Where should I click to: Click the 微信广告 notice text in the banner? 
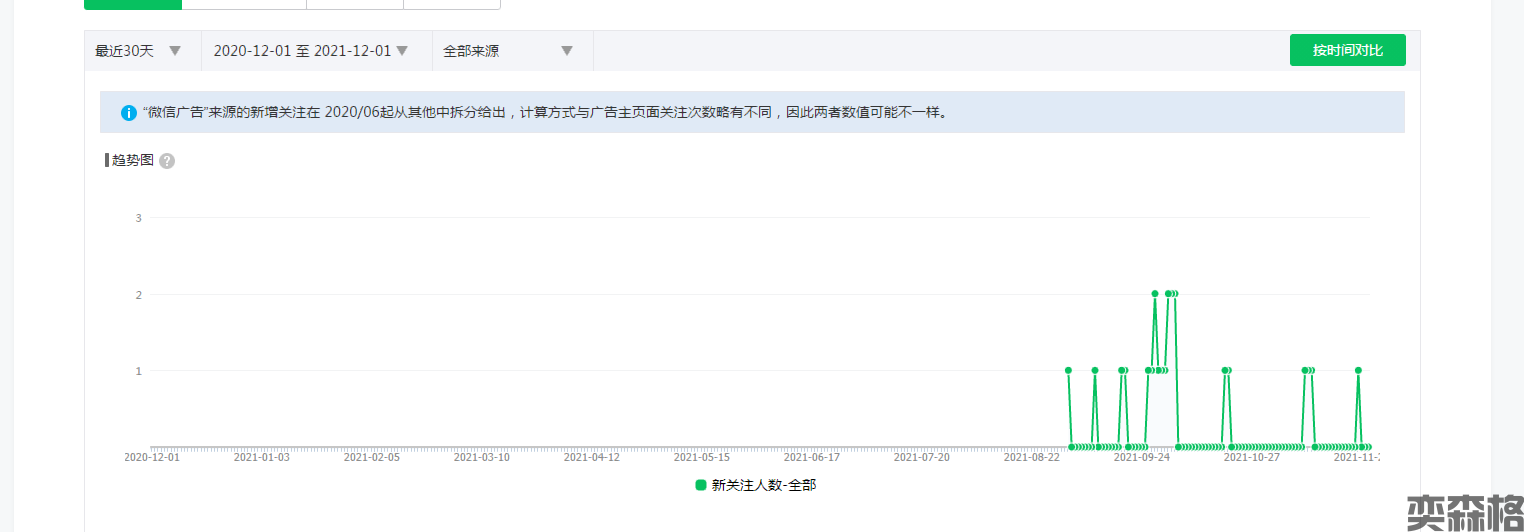point(545,113)
